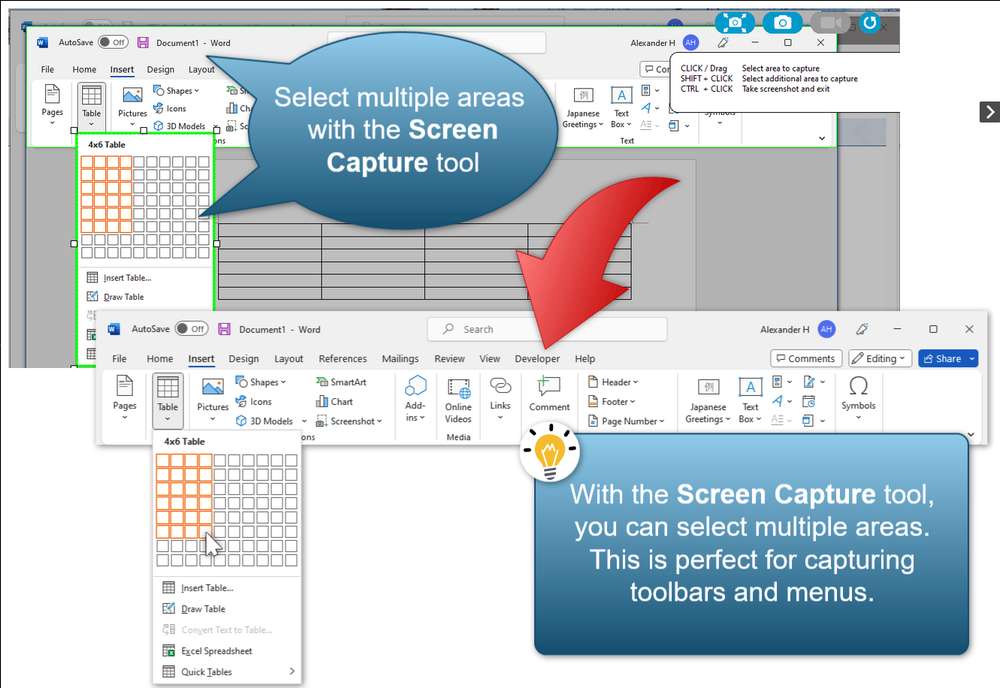Expand the dark side panel chevron arrow

pyautogui.click(x=989, y=112)
